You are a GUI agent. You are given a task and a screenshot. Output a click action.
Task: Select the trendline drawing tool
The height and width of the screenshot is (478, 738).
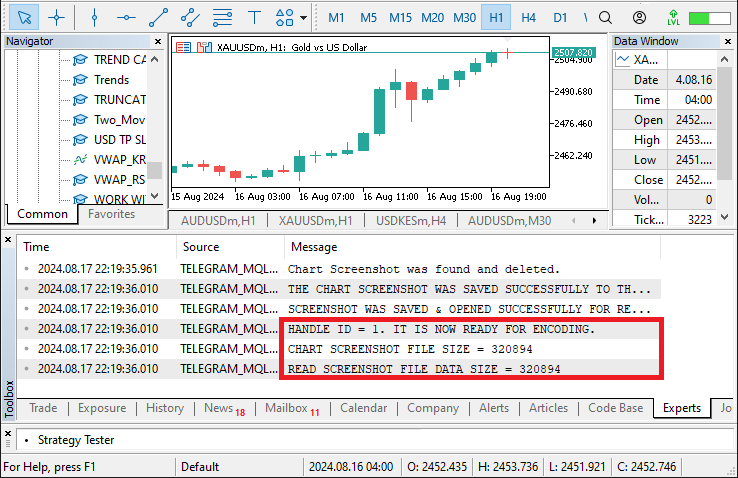(159, 18)
